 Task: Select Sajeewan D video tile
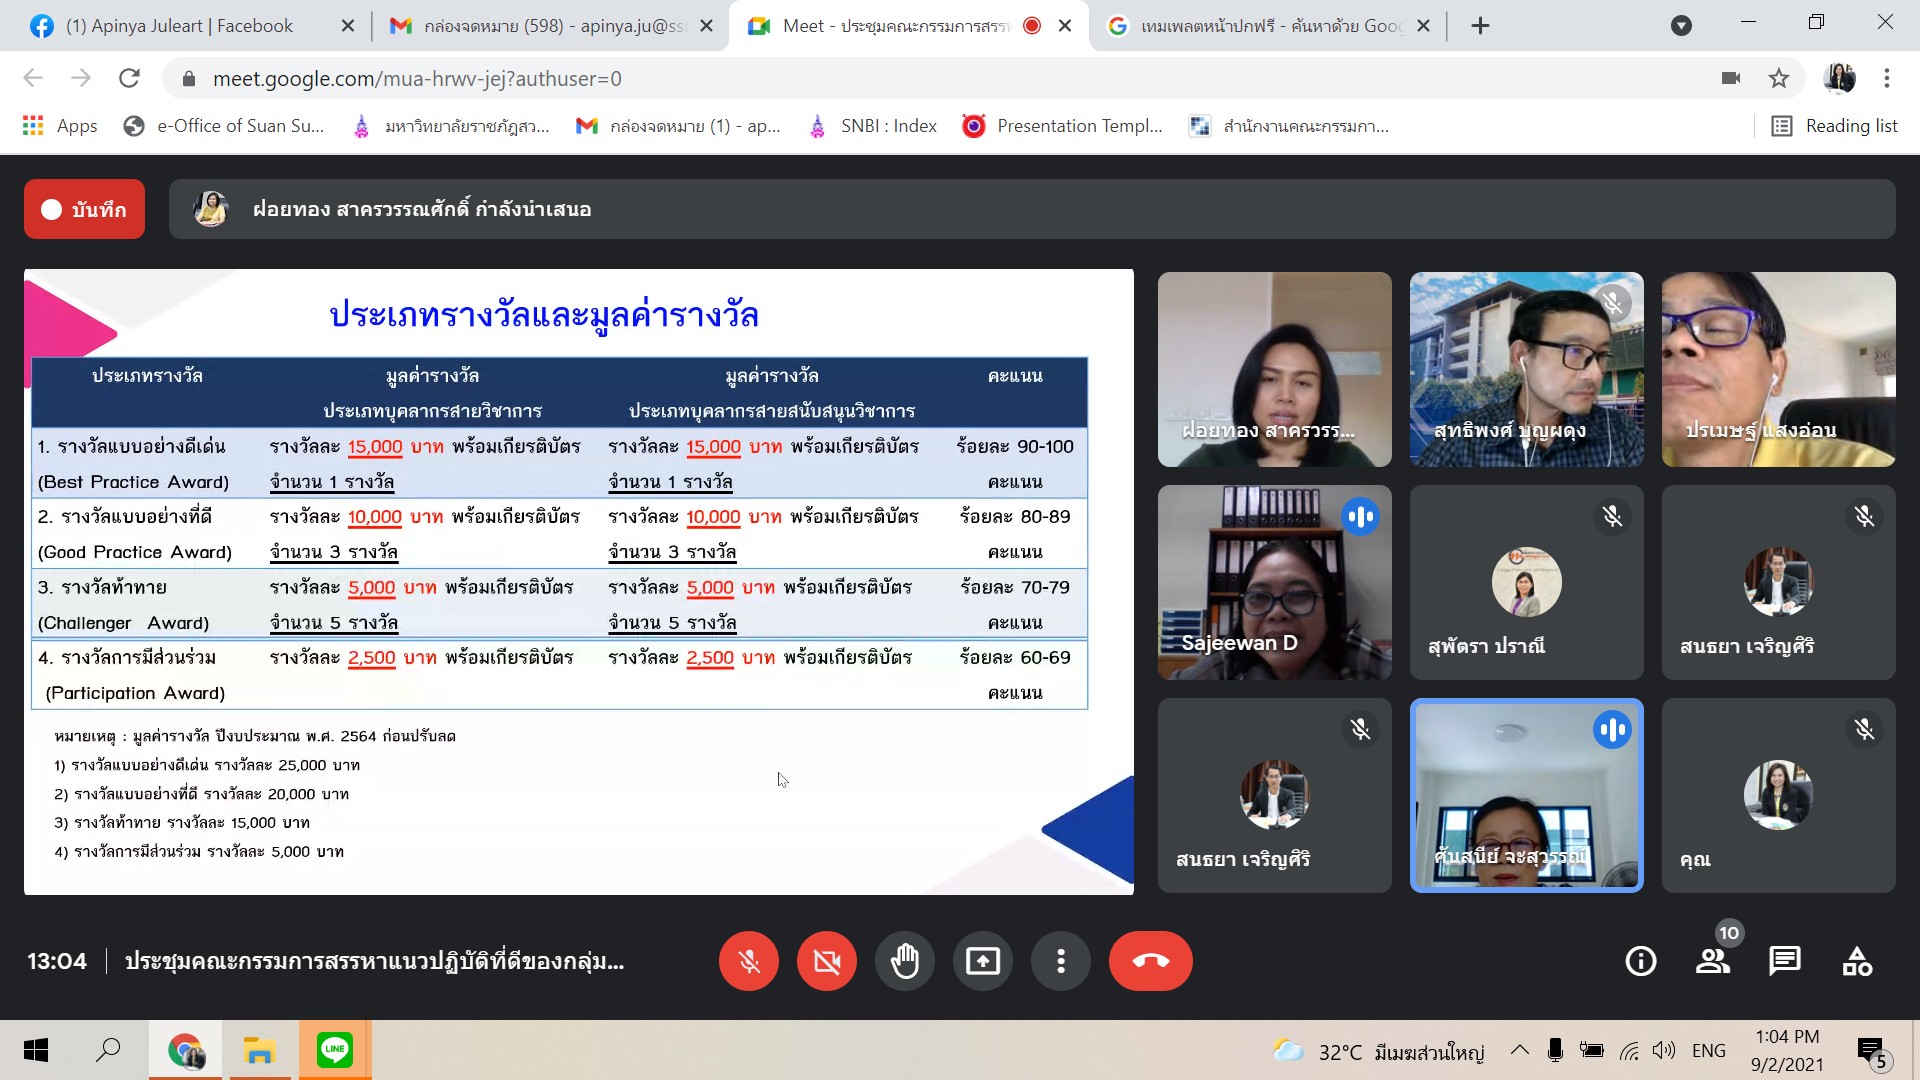[x=1274, y=582]
